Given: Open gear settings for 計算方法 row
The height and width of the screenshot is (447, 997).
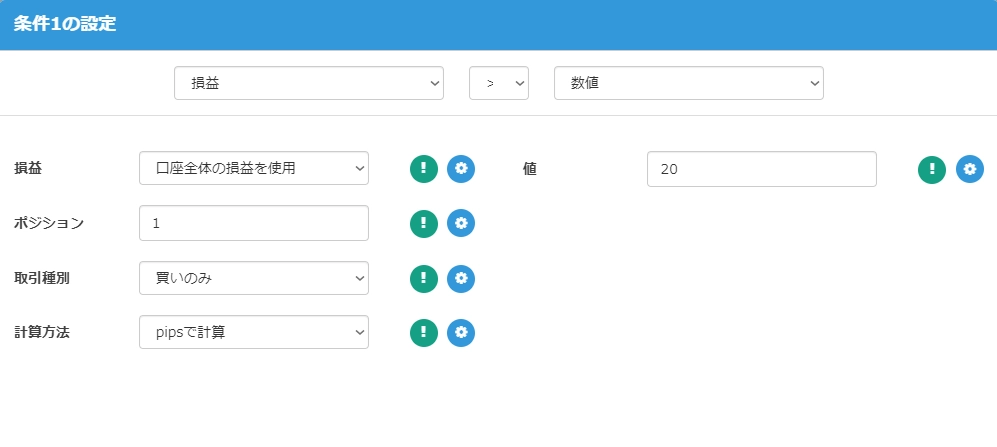Looking at the screenshot, I should (x=461, y=333).
